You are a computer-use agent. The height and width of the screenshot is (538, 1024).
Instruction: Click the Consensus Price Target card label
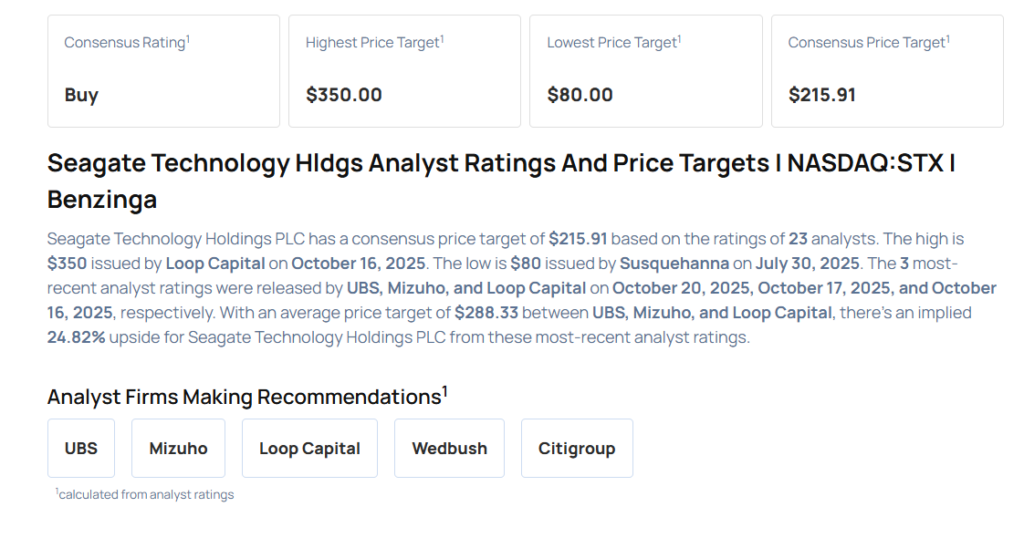pyautogui.click(x=866, y=43)
